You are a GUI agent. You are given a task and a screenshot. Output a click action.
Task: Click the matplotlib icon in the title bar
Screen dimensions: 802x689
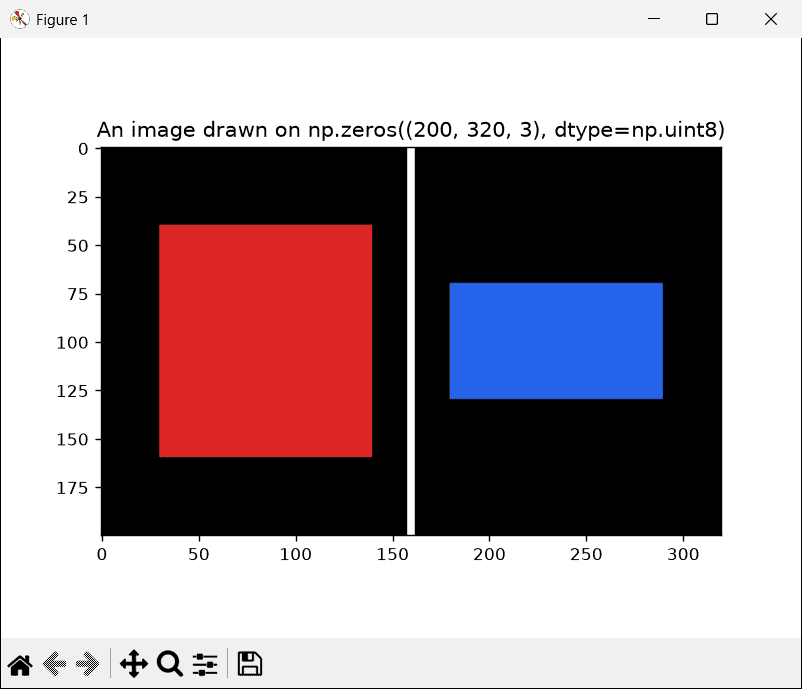tap(19, 19)
